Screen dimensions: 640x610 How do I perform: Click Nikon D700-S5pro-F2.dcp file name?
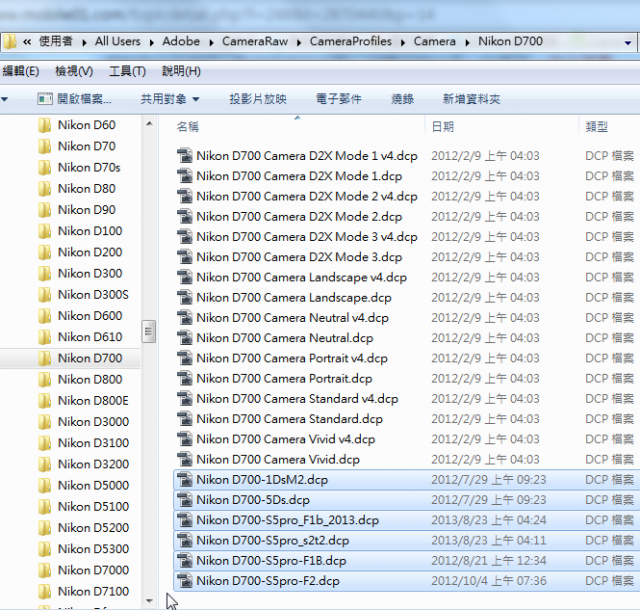[268, 581]
